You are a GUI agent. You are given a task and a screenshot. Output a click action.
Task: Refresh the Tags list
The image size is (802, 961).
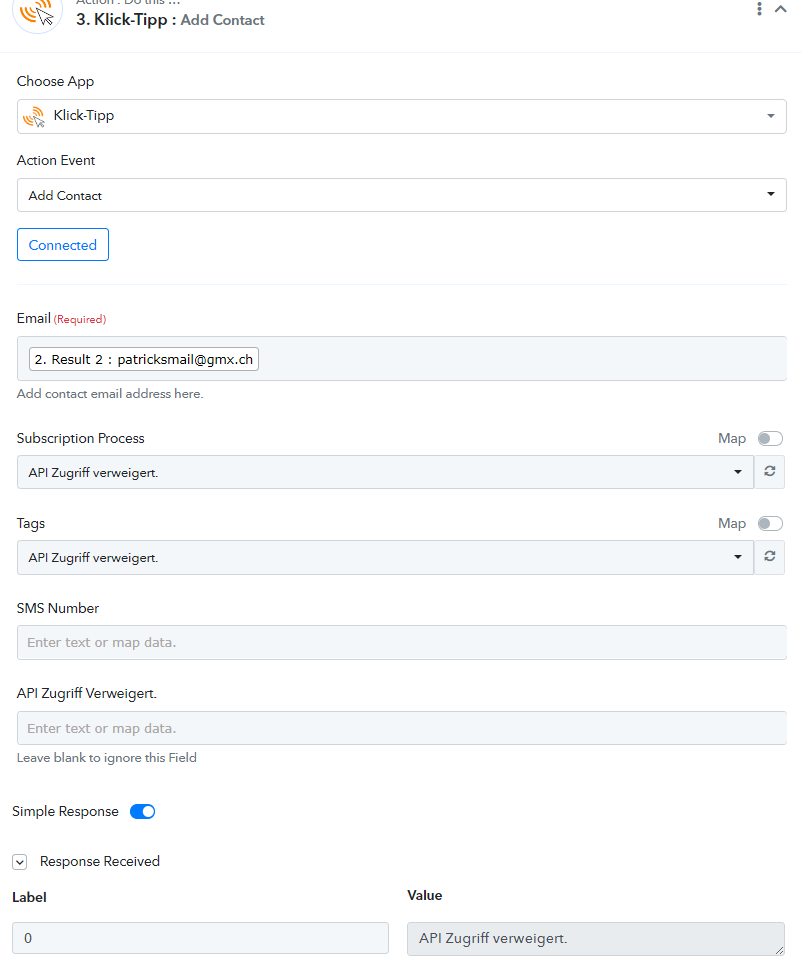point(770,556)
